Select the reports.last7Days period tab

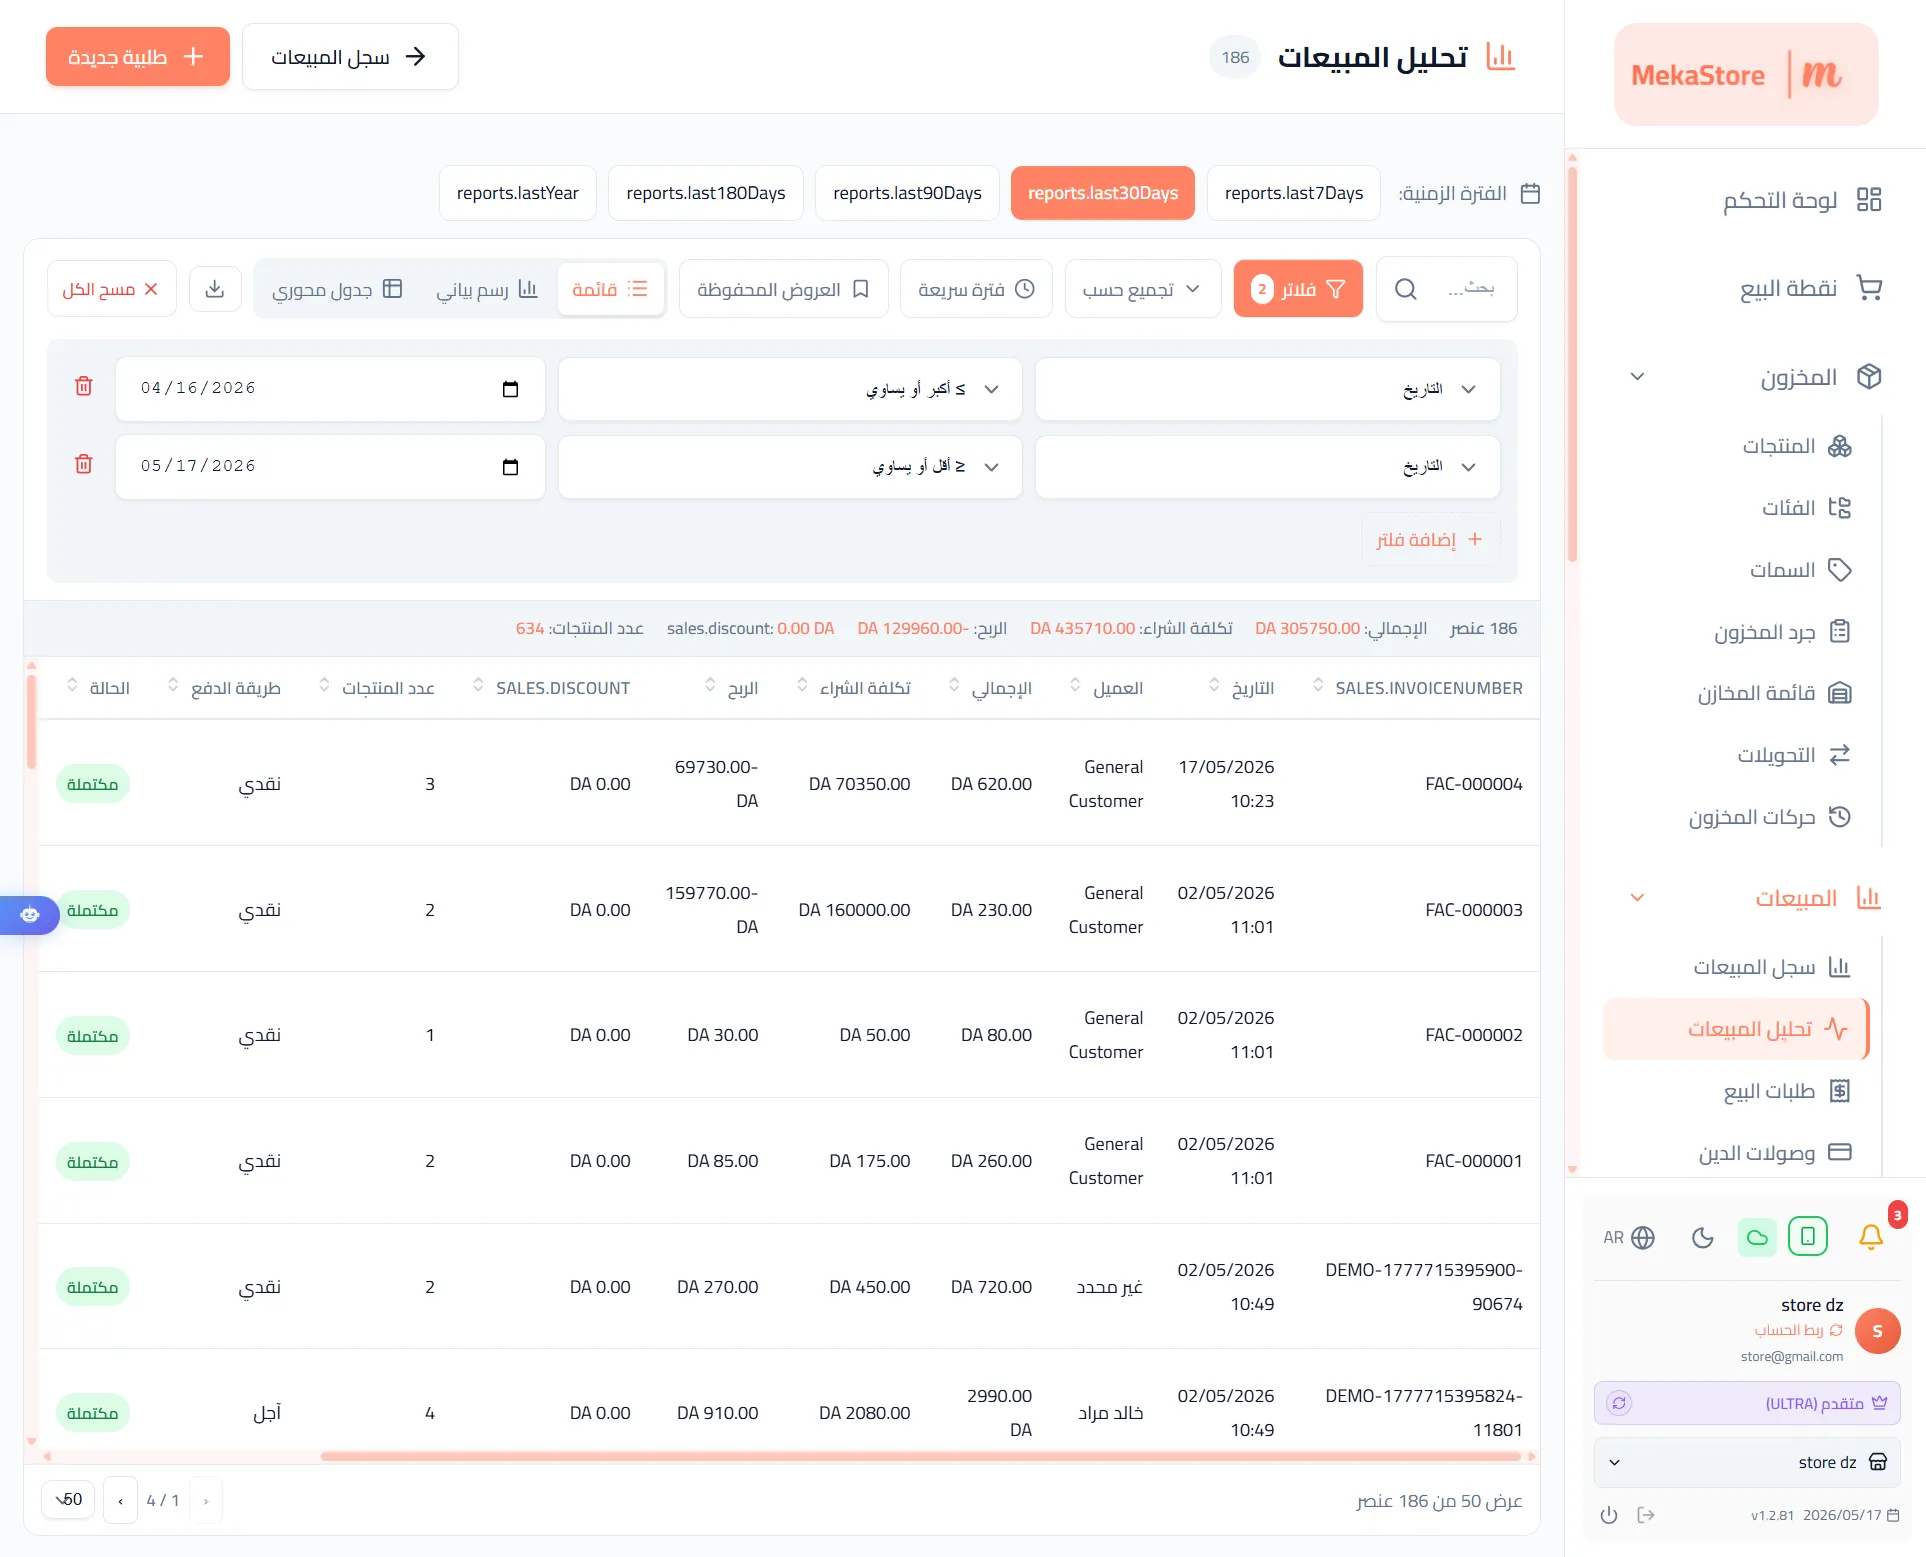pos(1294,193)
